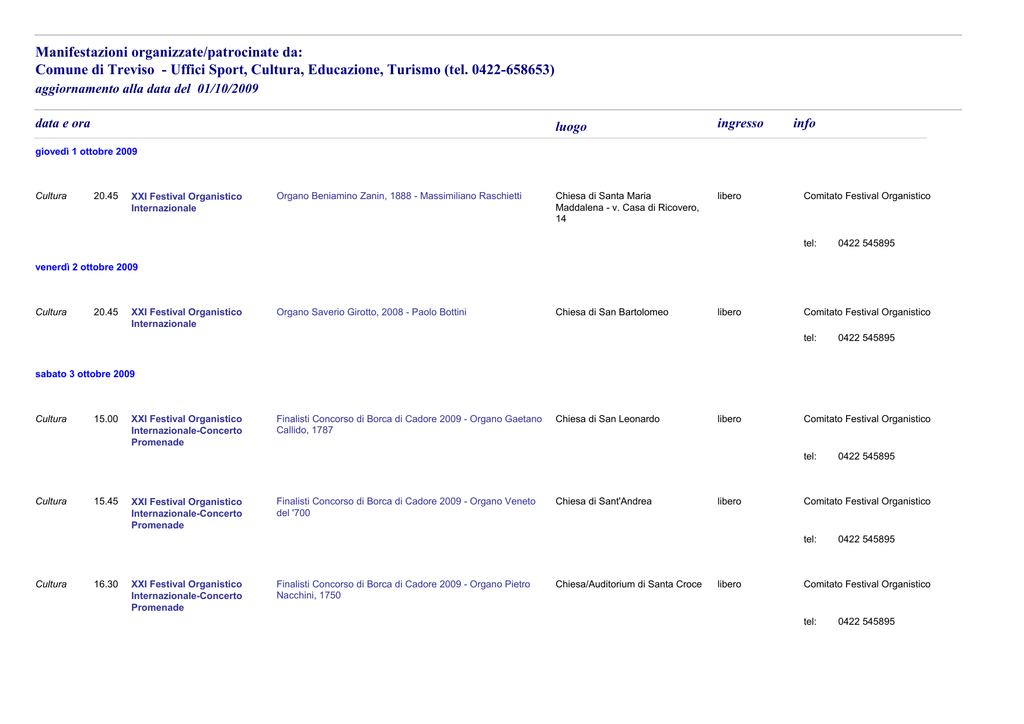Click phone number '0422 545895' under the venerdì event

[x=866, y=338]
